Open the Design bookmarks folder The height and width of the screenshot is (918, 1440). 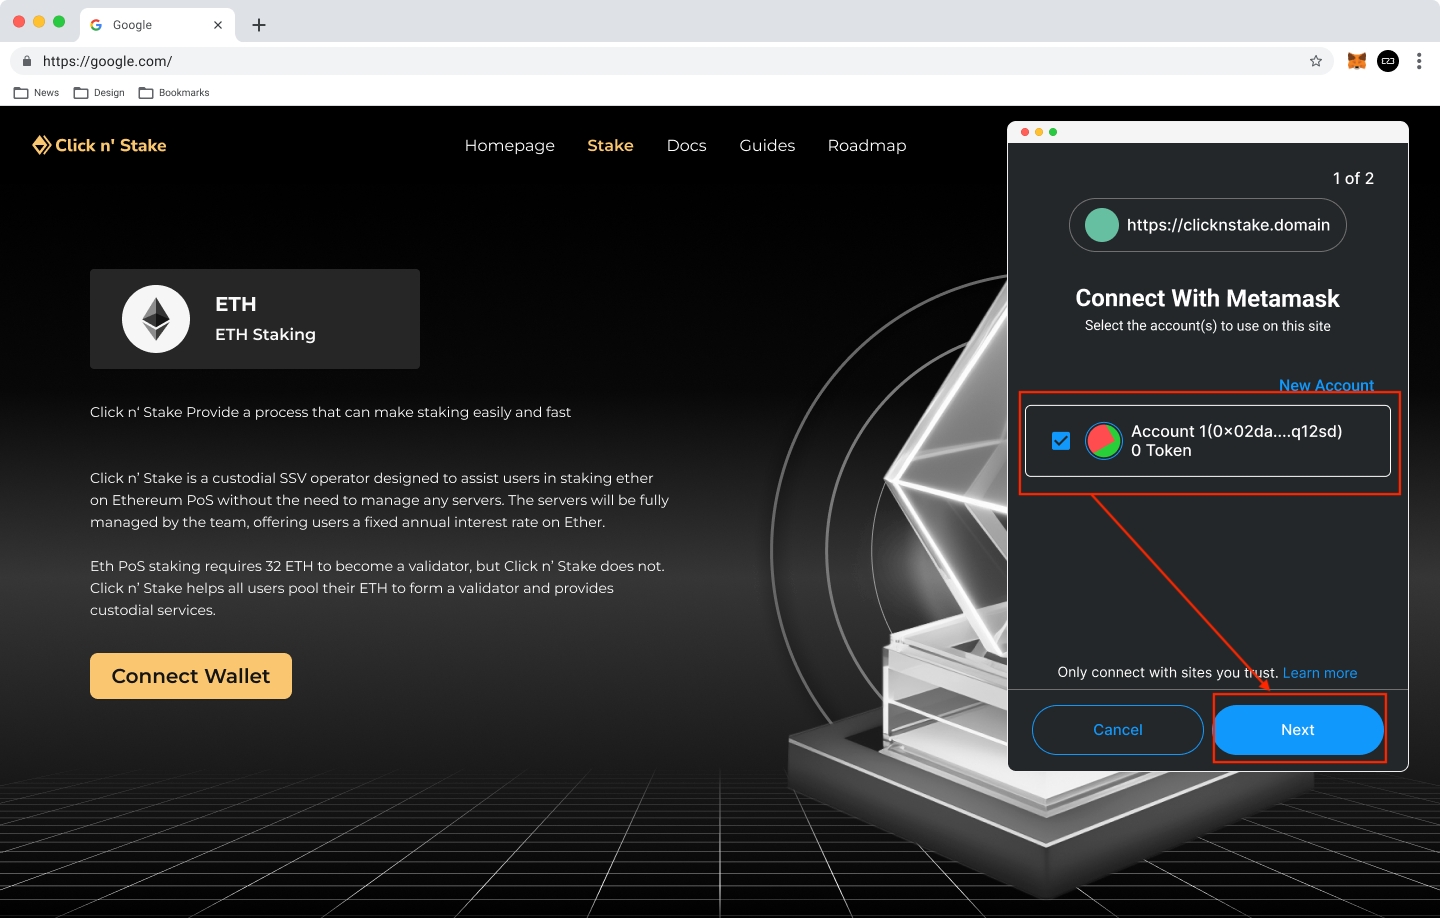click(x=99, y=93)
